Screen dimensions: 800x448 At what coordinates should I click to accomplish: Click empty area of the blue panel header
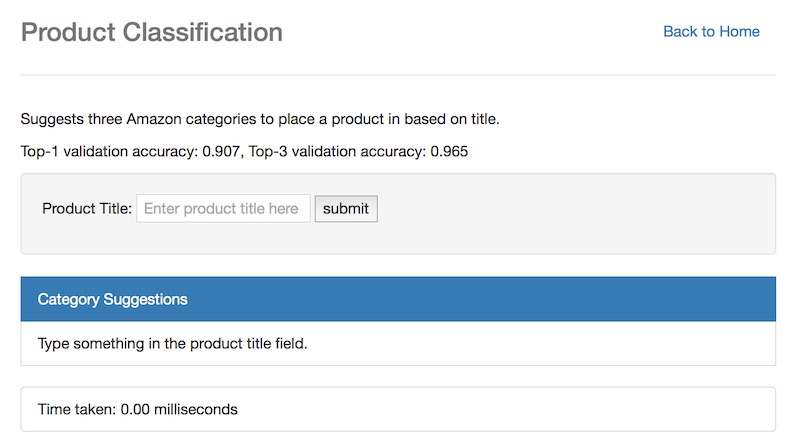click(x=500, y=299)
